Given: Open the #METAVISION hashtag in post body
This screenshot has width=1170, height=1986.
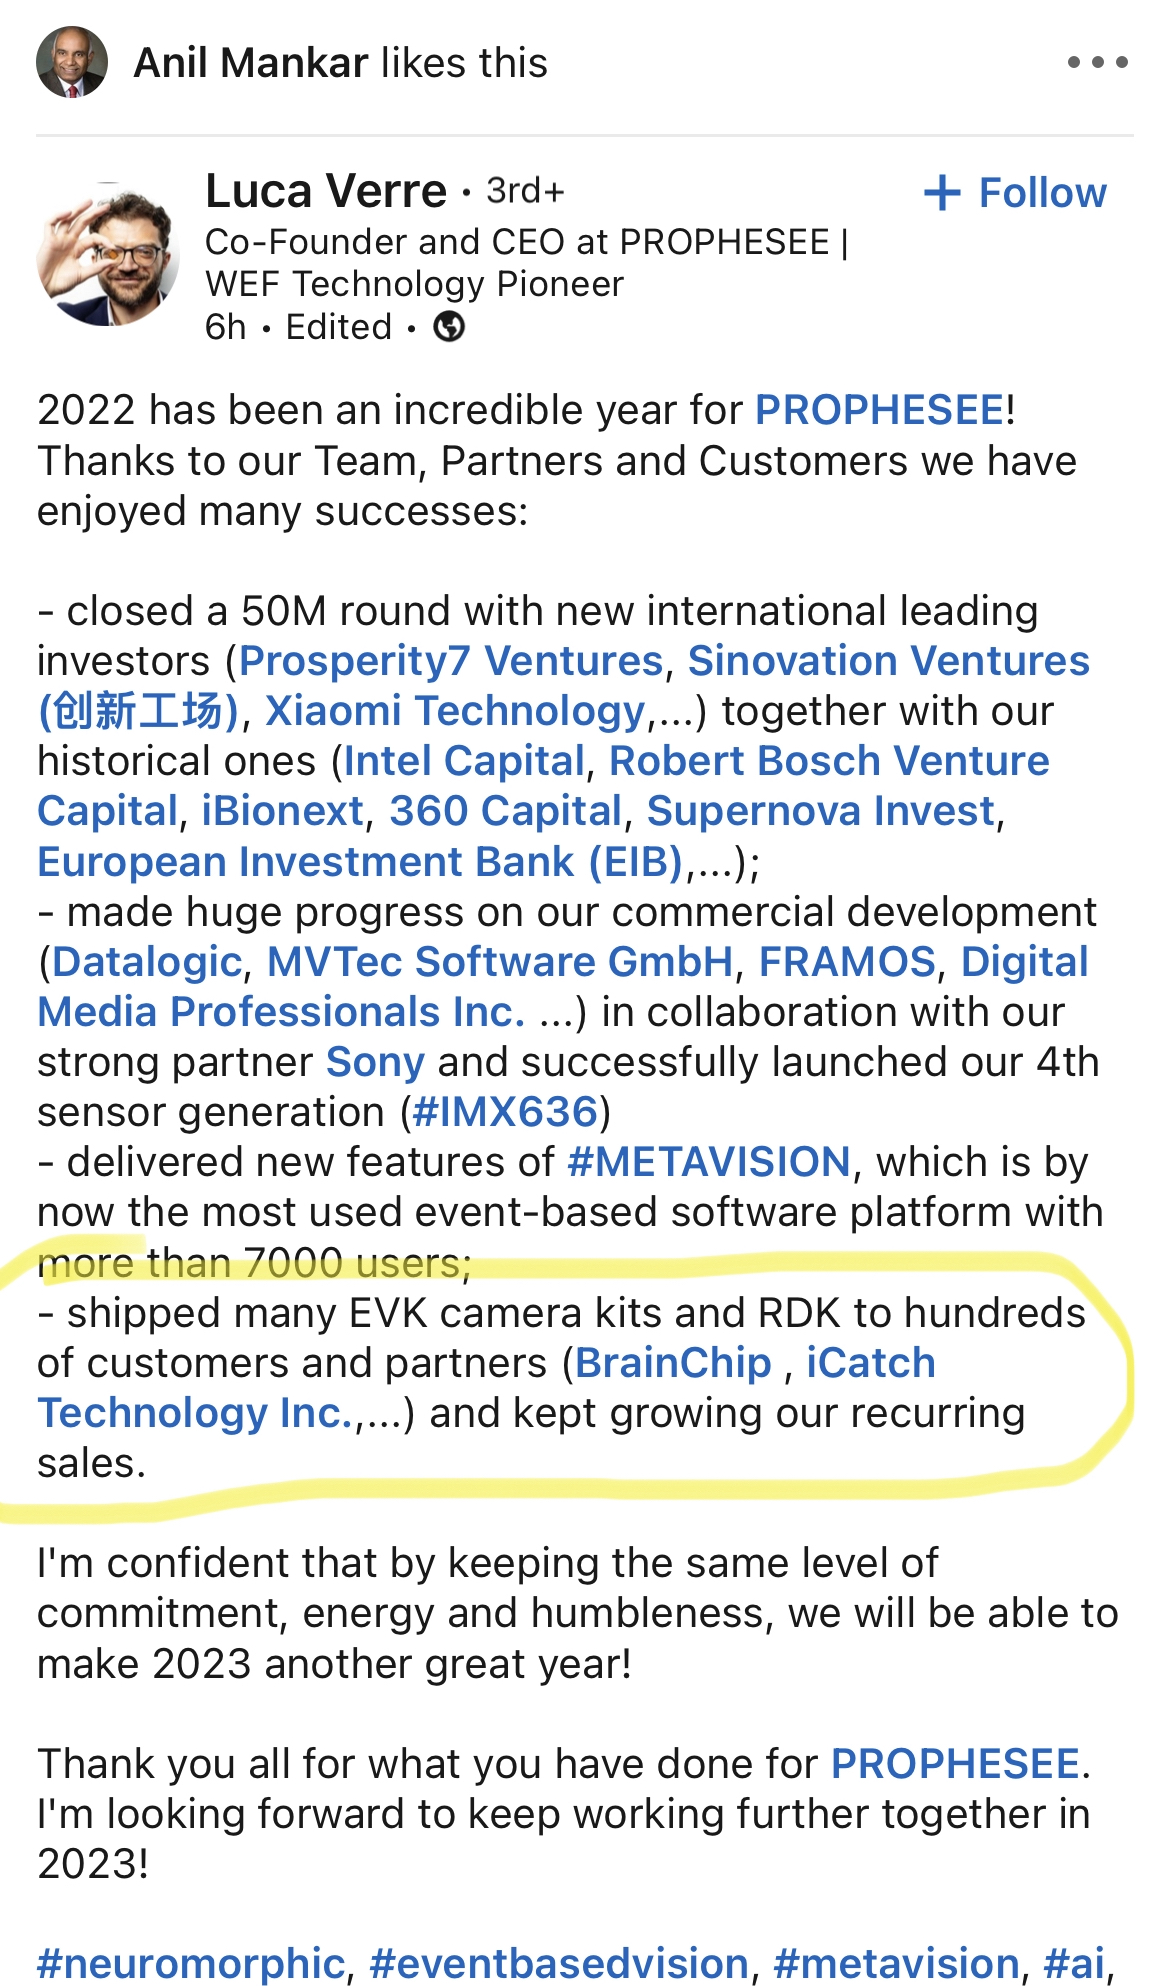Looking at the screenshot, I should [x=709, y=1162].
